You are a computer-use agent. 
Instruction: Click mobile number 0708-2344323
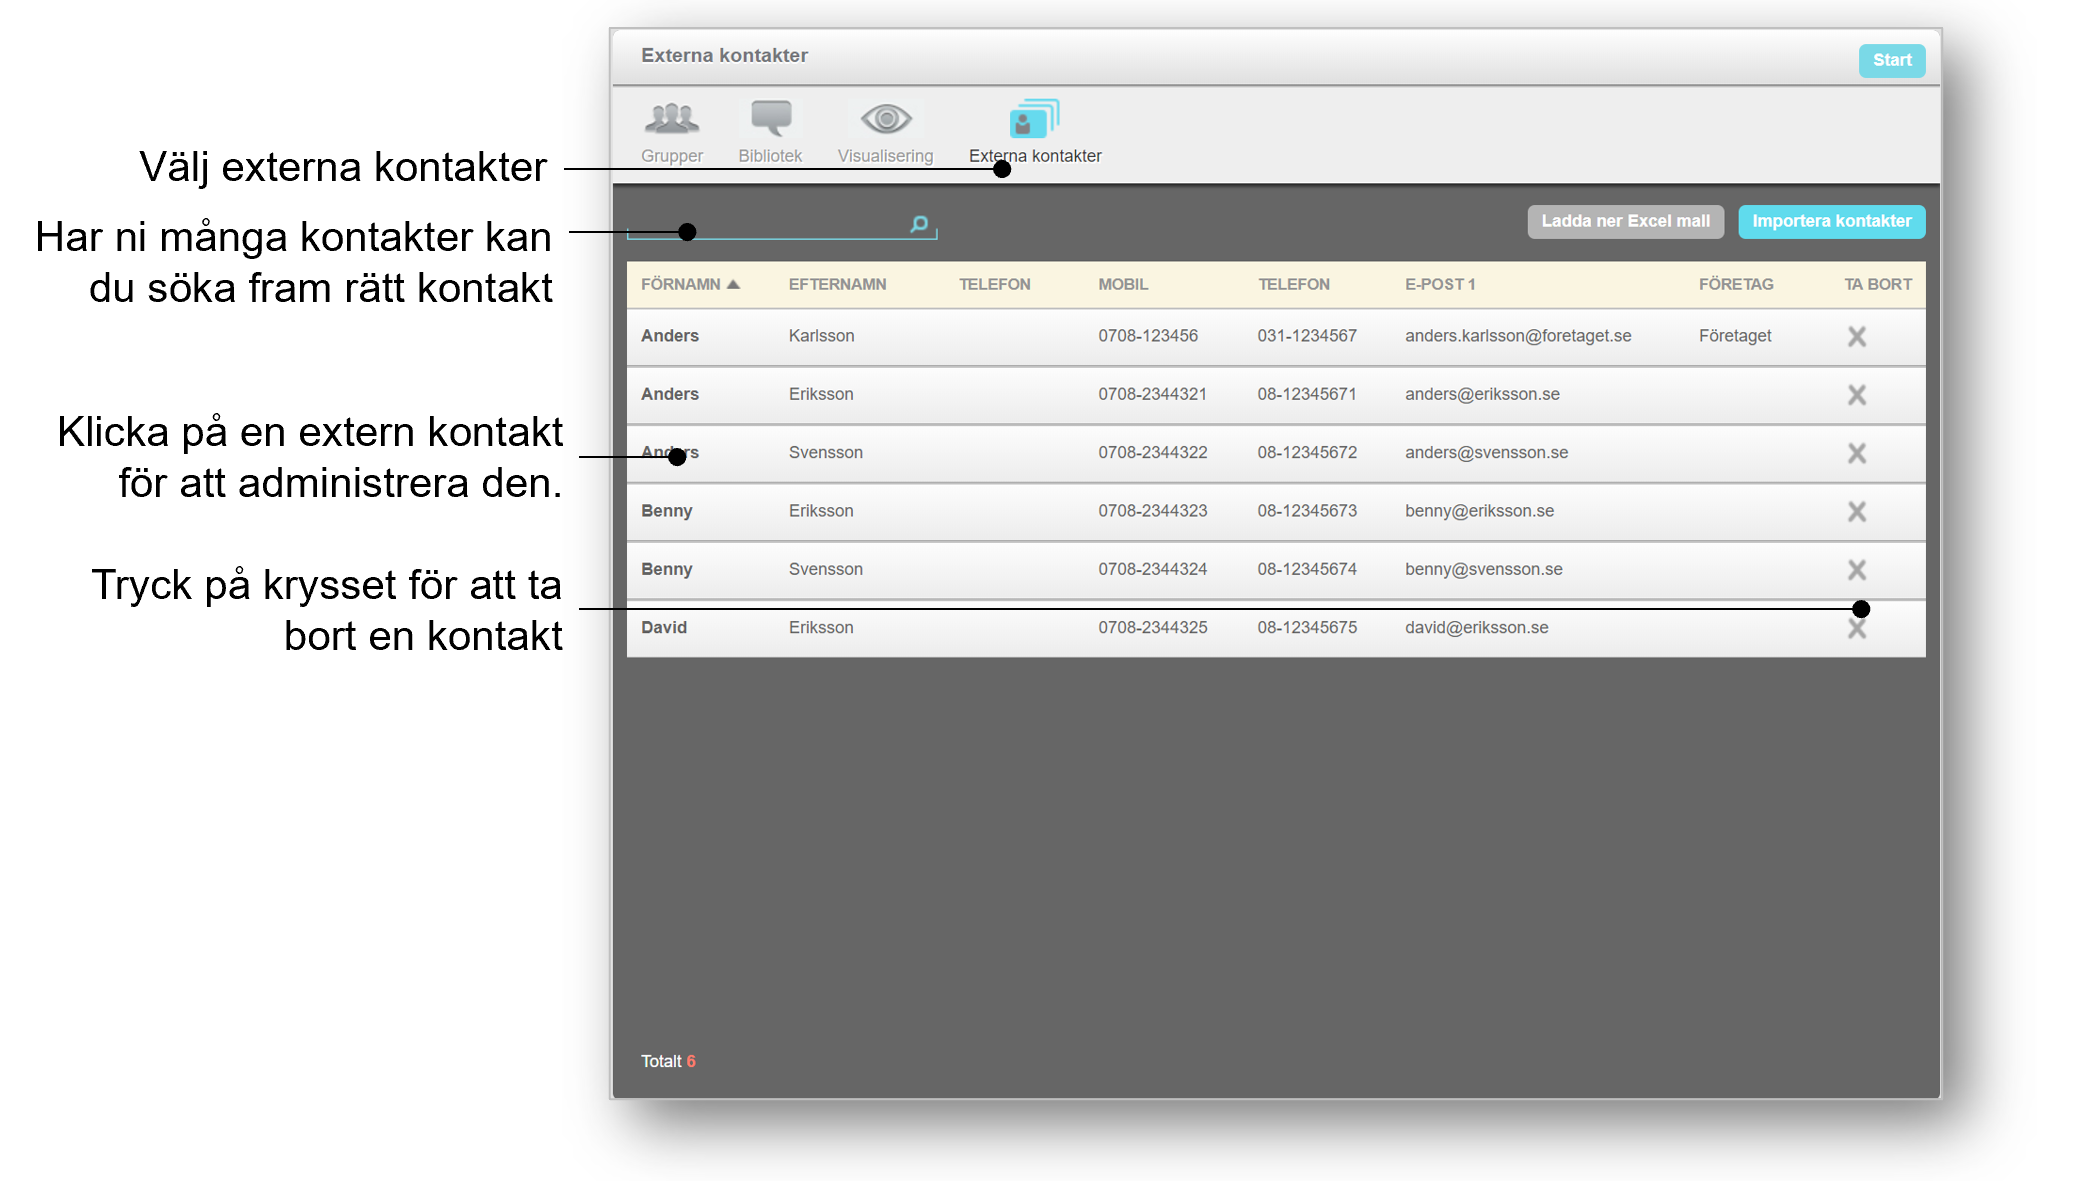pyautogui.click(x=1152, y=511)
